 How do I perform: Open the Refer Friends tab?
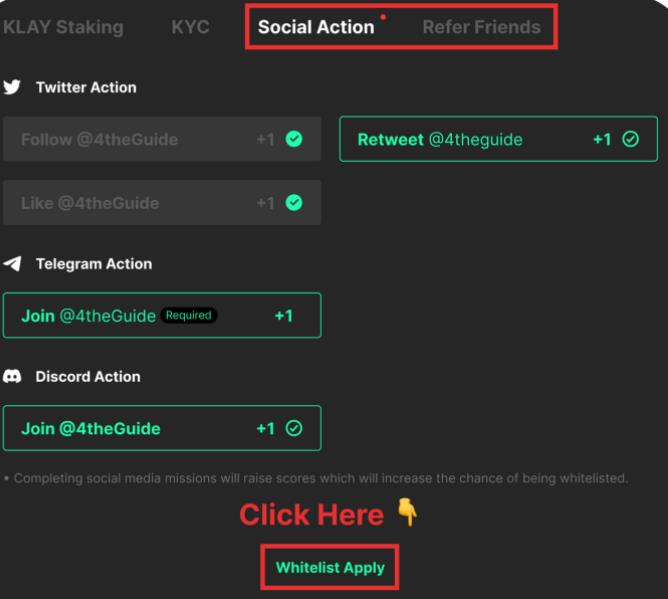click(x=481, y=28)
